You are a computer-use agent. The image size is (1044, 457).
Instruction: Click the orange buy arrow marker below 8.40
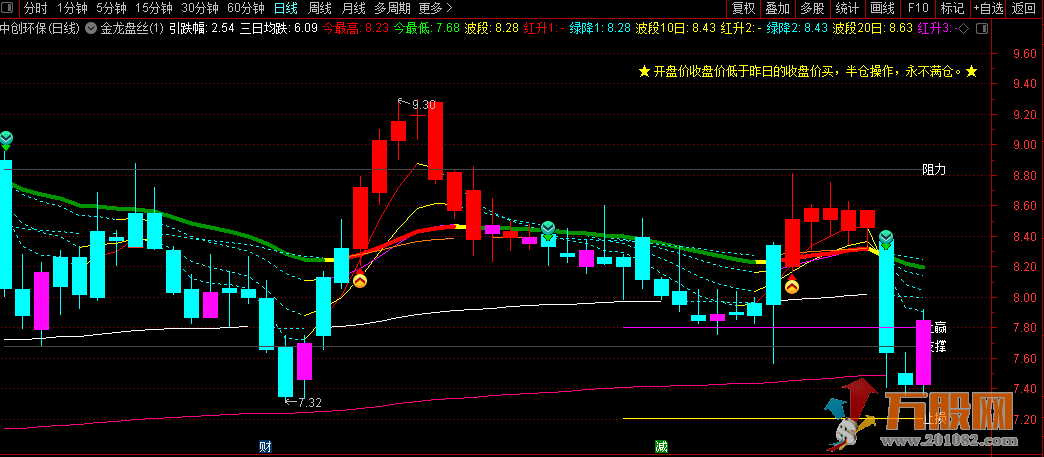coord(360,280)
